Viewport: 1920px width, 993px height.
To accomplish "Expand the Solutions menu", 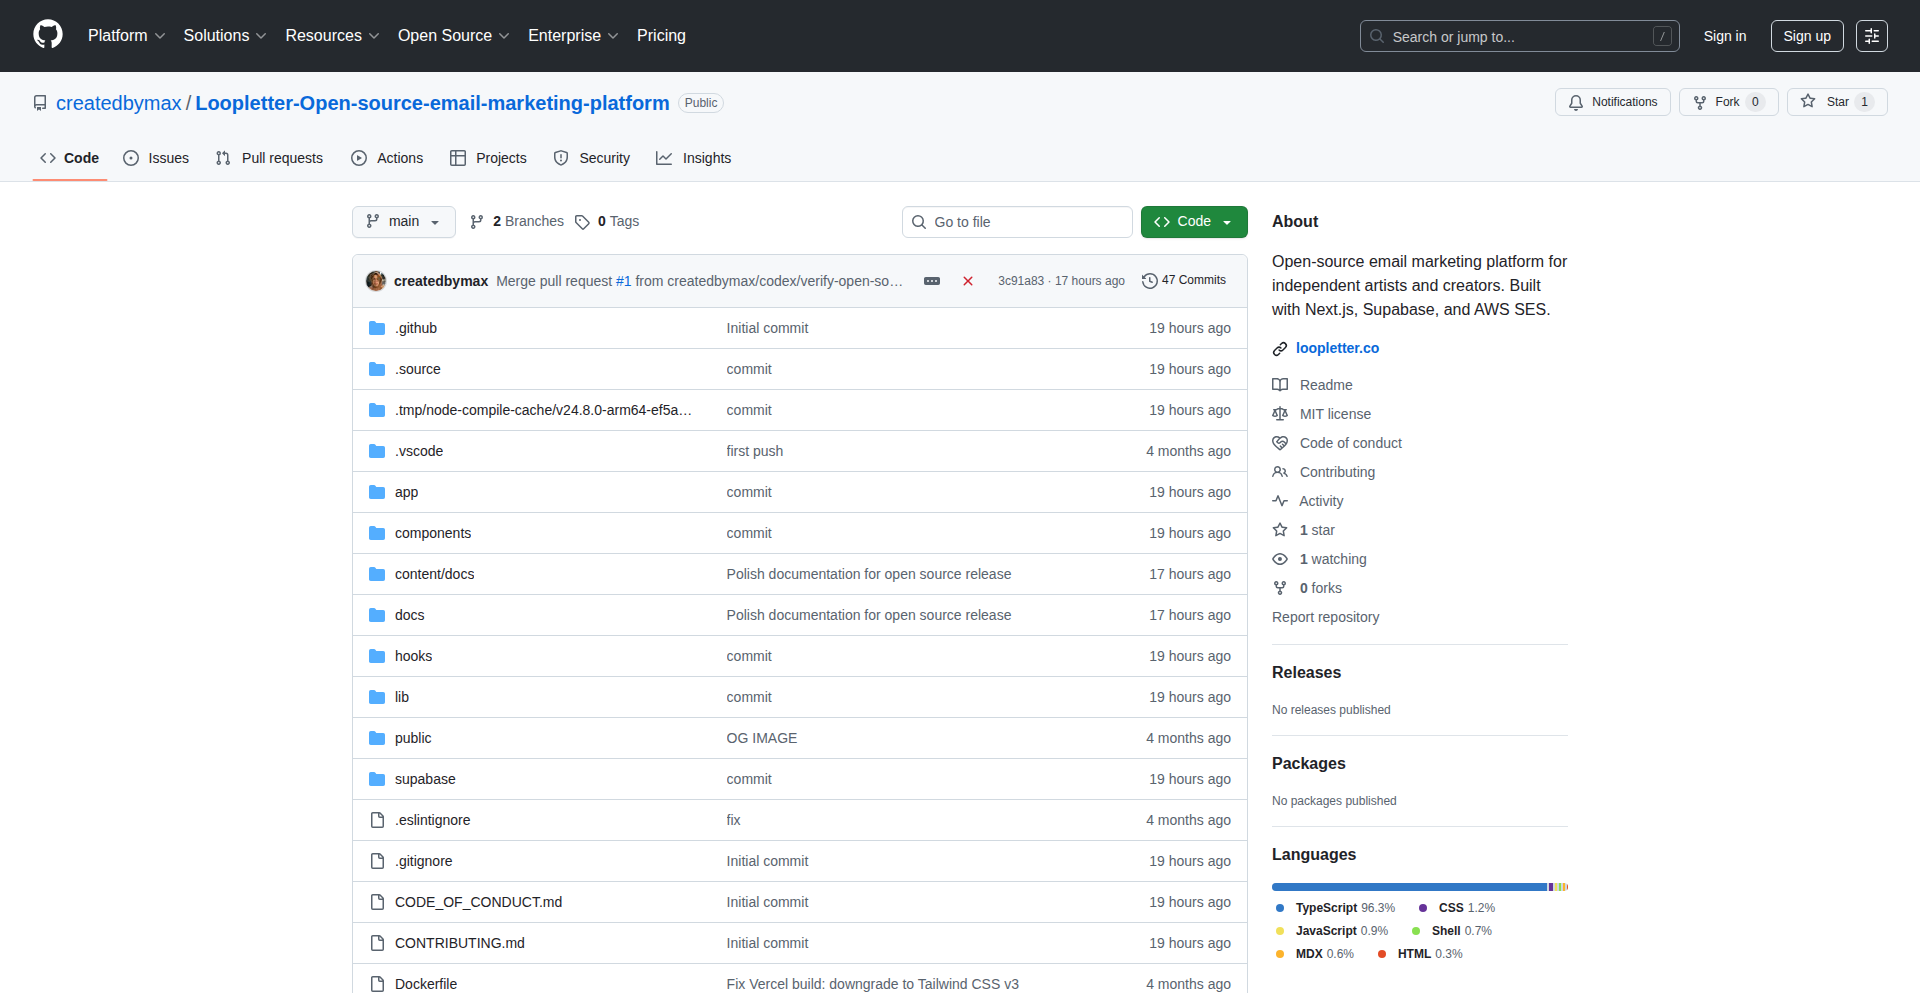I will tap(225, 36).
